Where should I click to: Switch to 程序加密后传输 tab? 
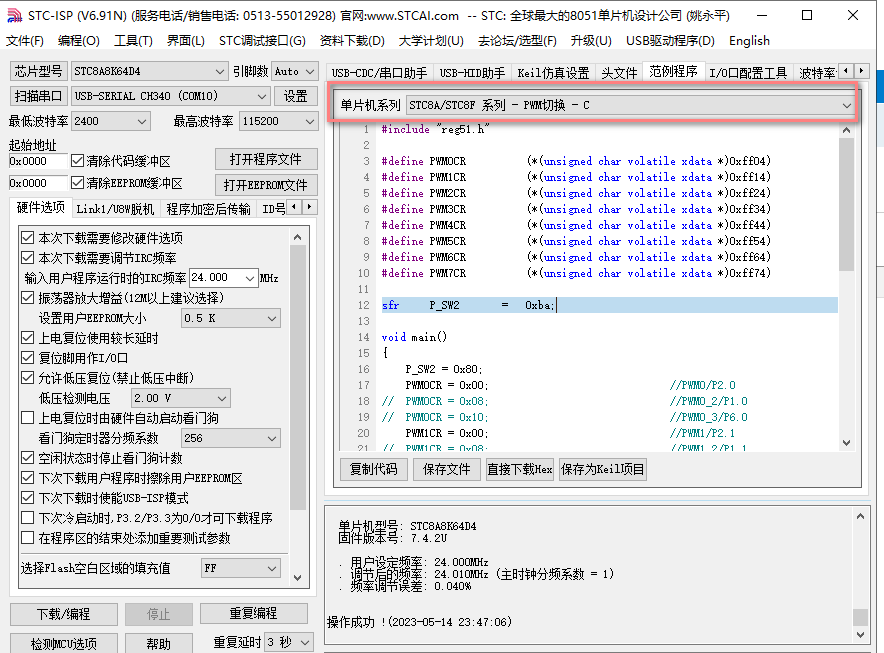(209, 209)
